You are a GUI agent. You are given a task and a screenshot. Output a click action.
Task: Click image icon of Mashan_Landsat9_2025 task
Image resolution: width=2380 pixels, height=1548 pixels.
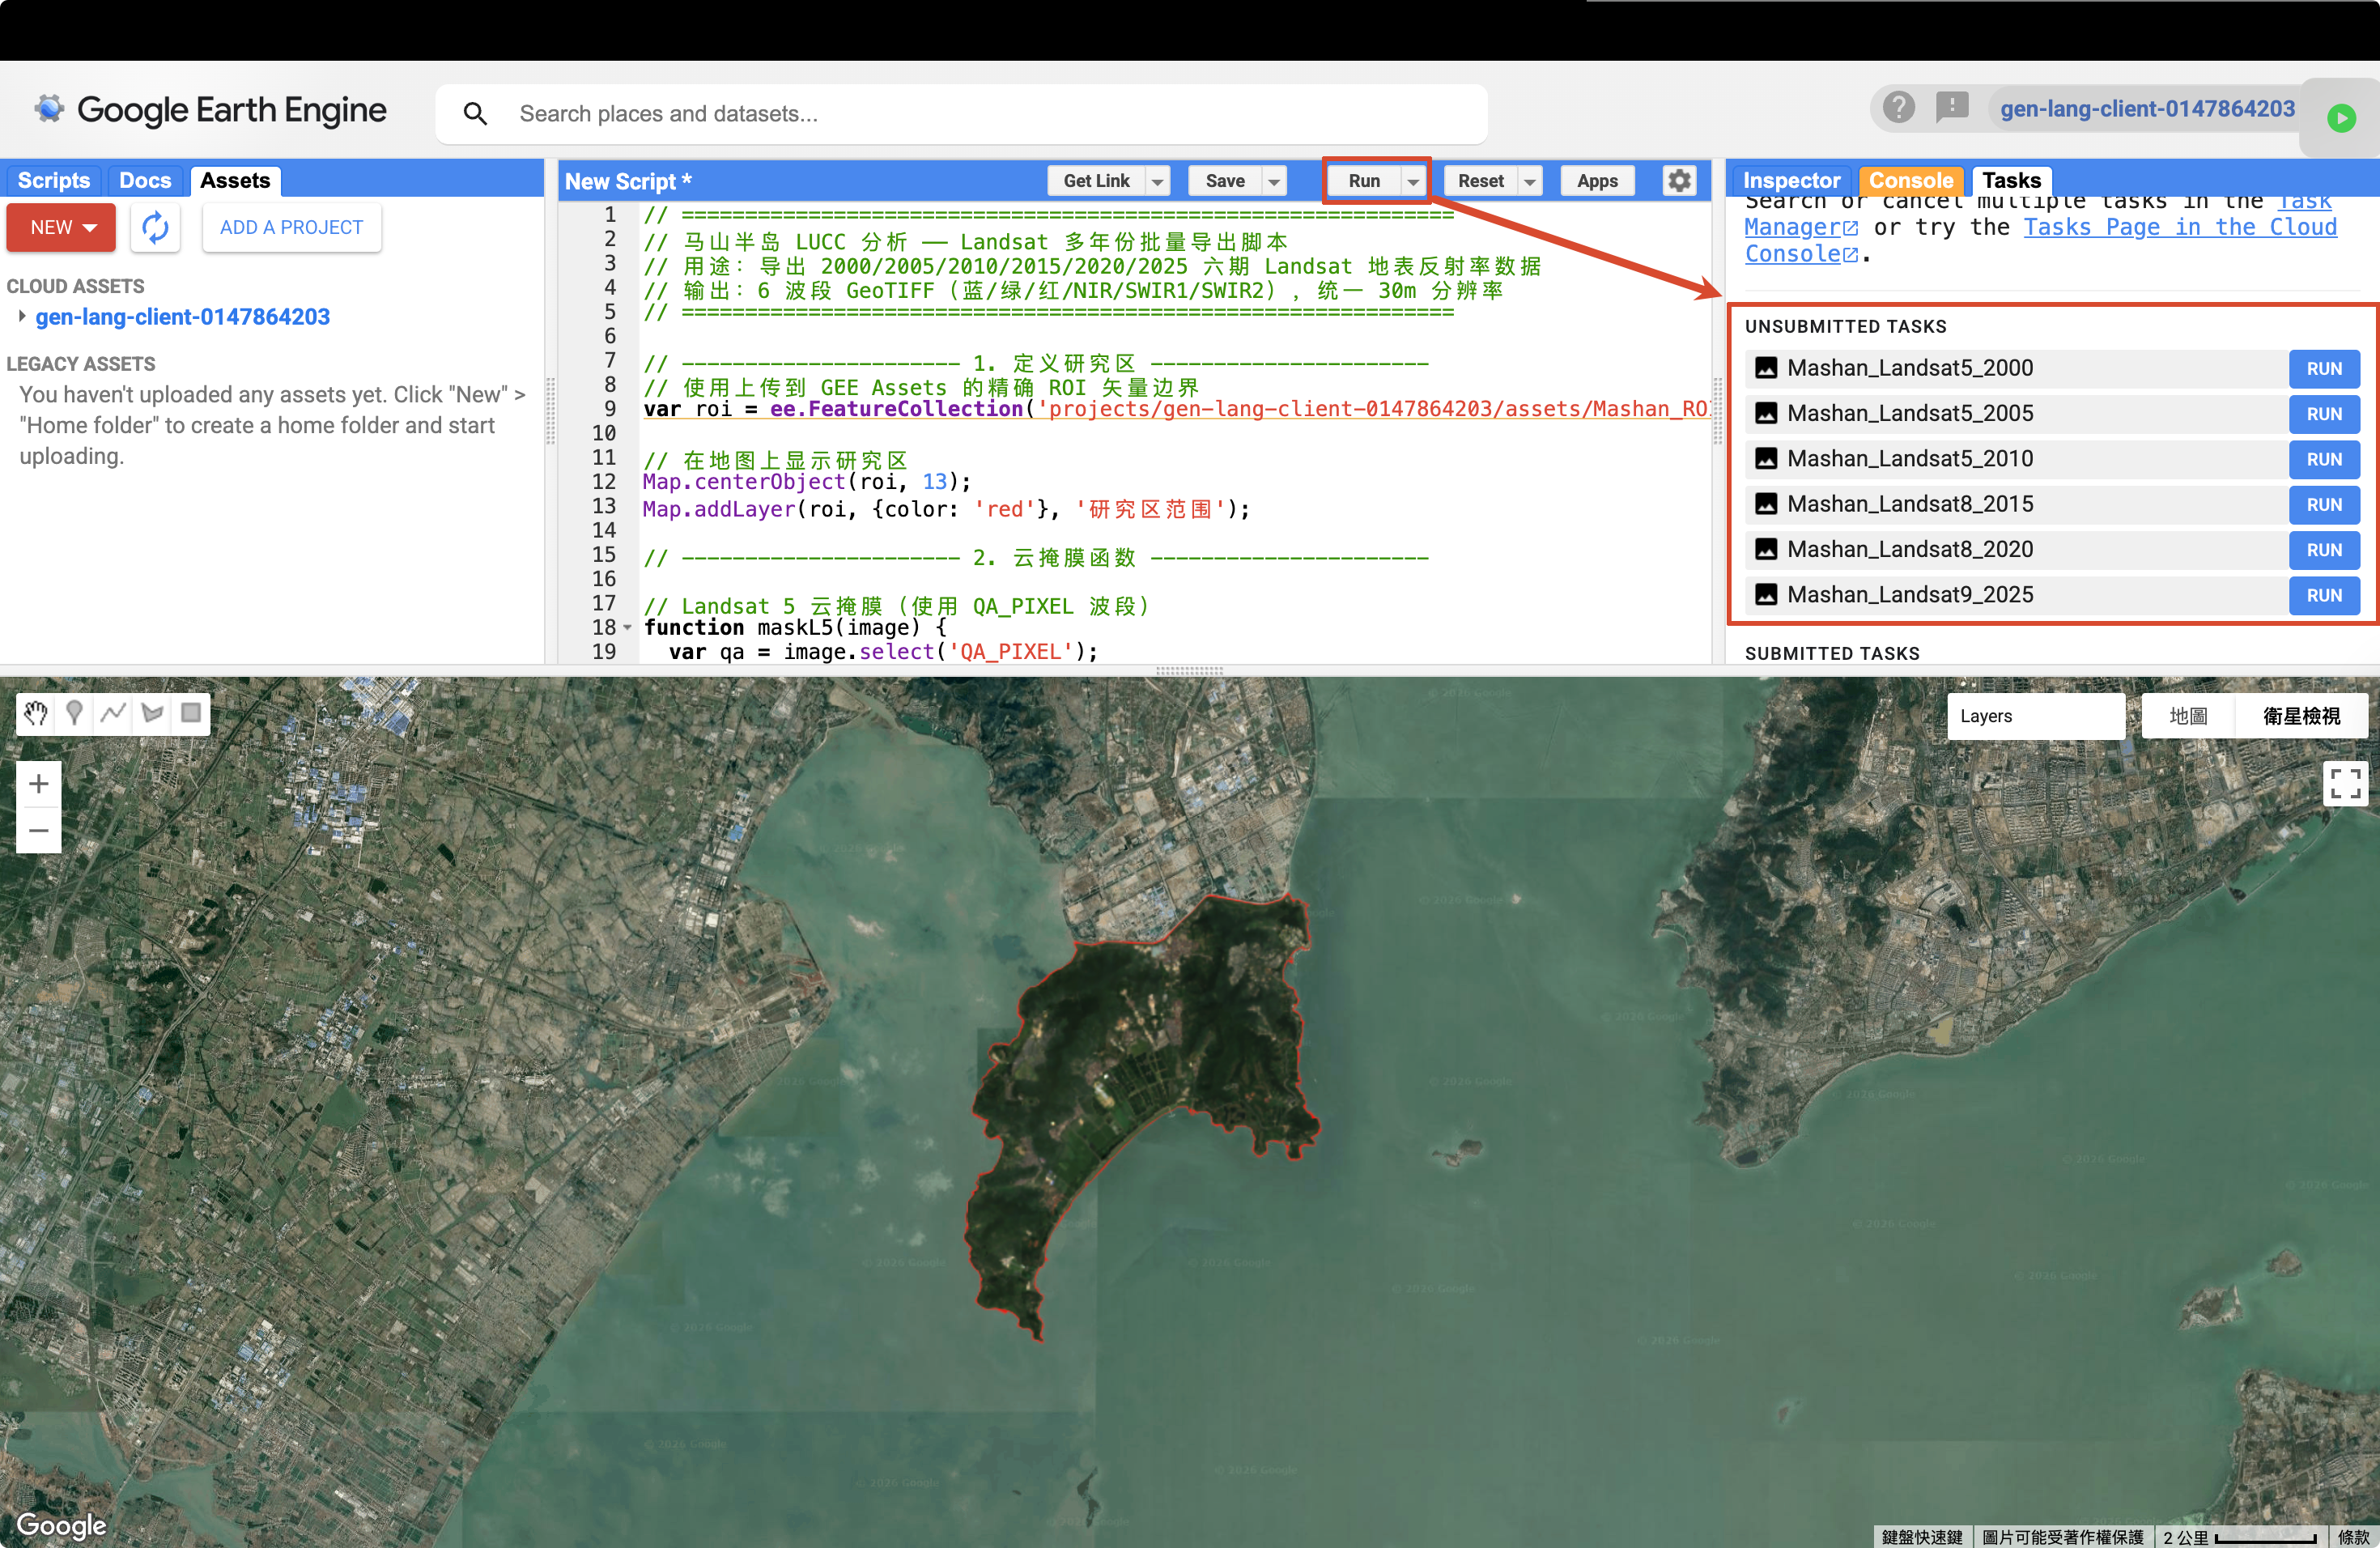point(1766,595)
